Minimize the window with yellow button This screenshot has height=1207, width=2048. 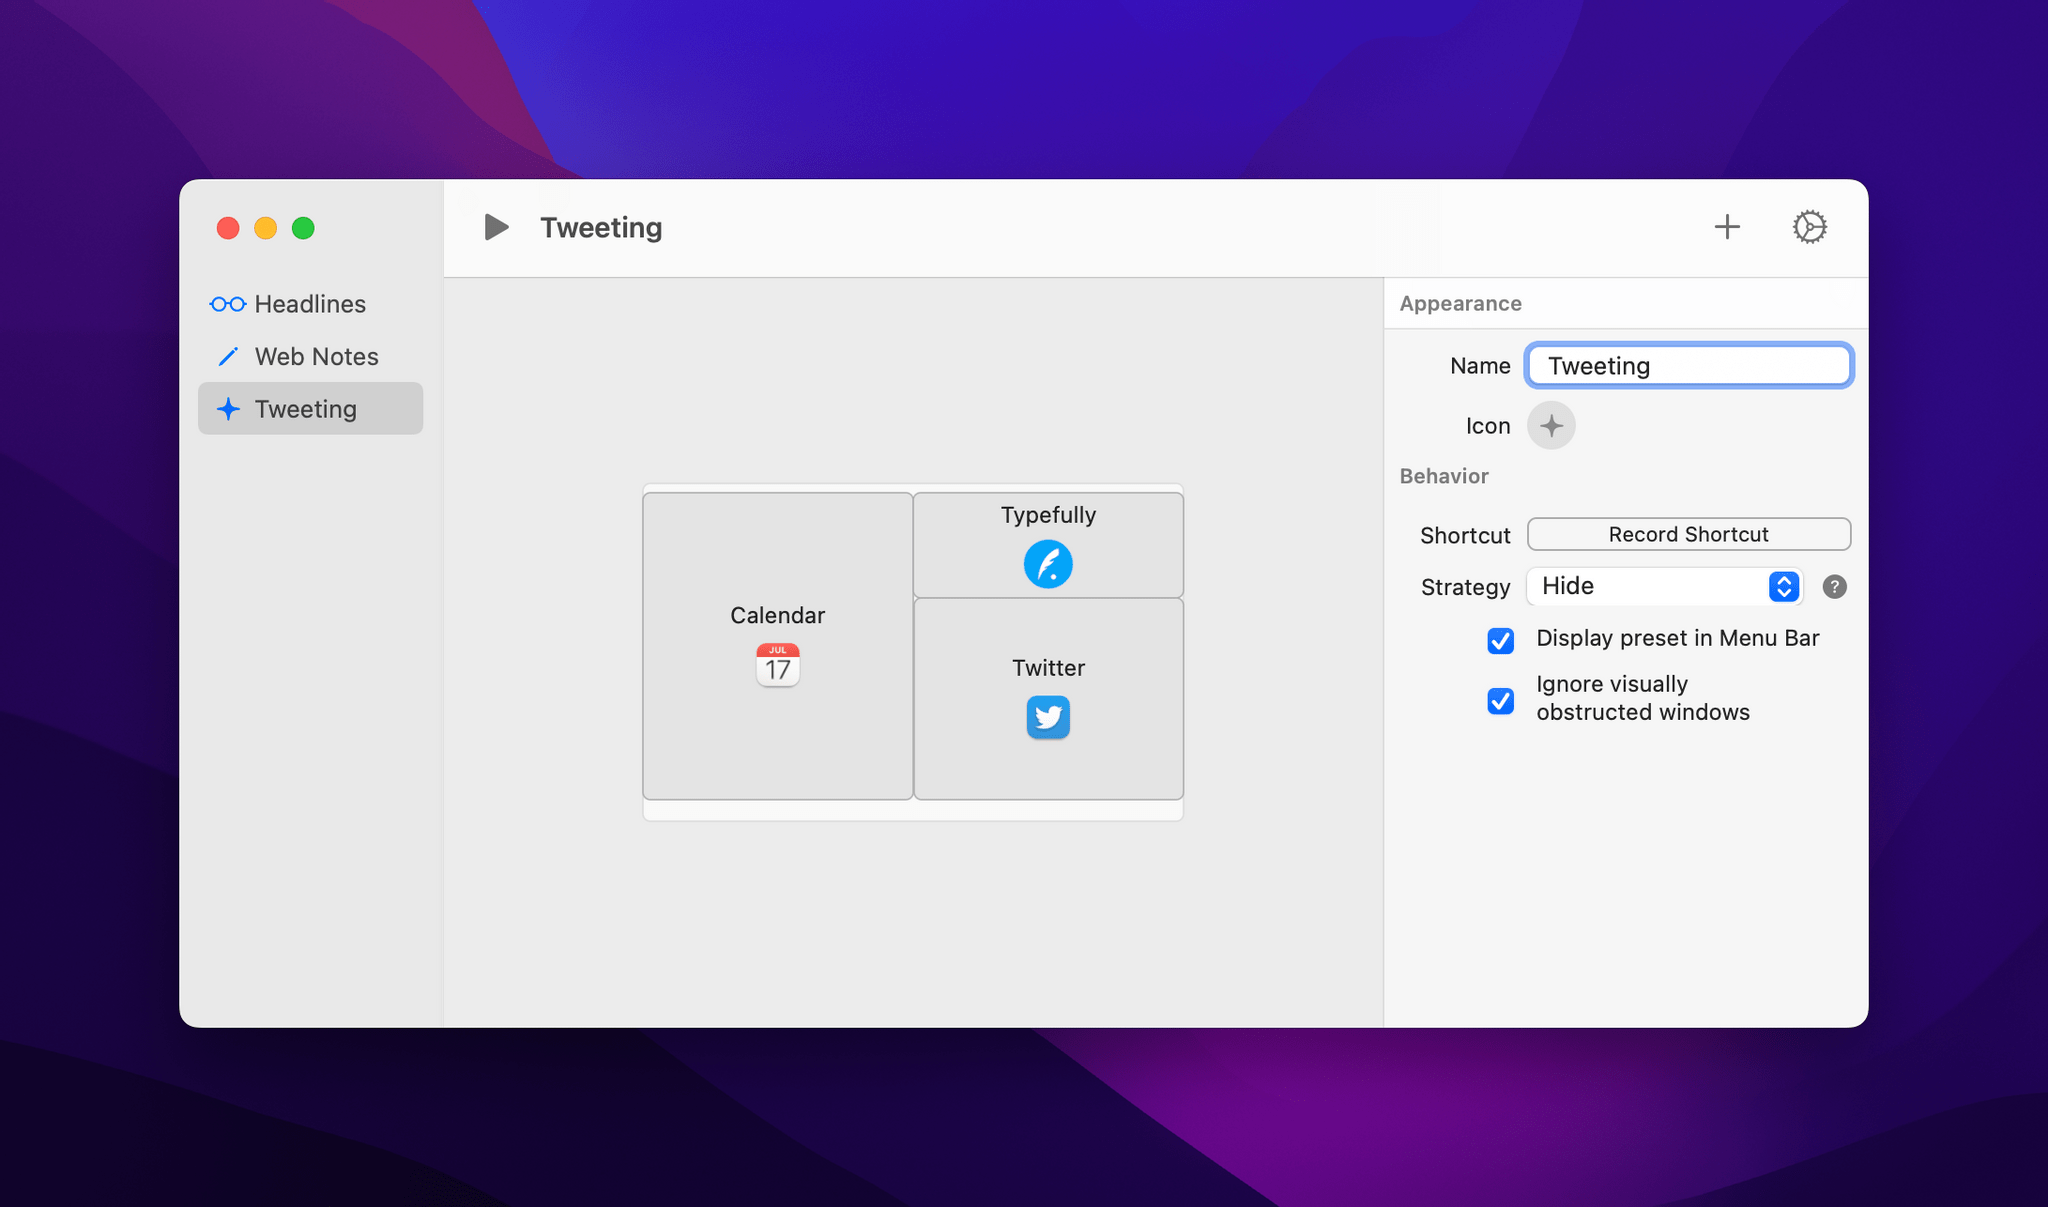tap(265, 228)
